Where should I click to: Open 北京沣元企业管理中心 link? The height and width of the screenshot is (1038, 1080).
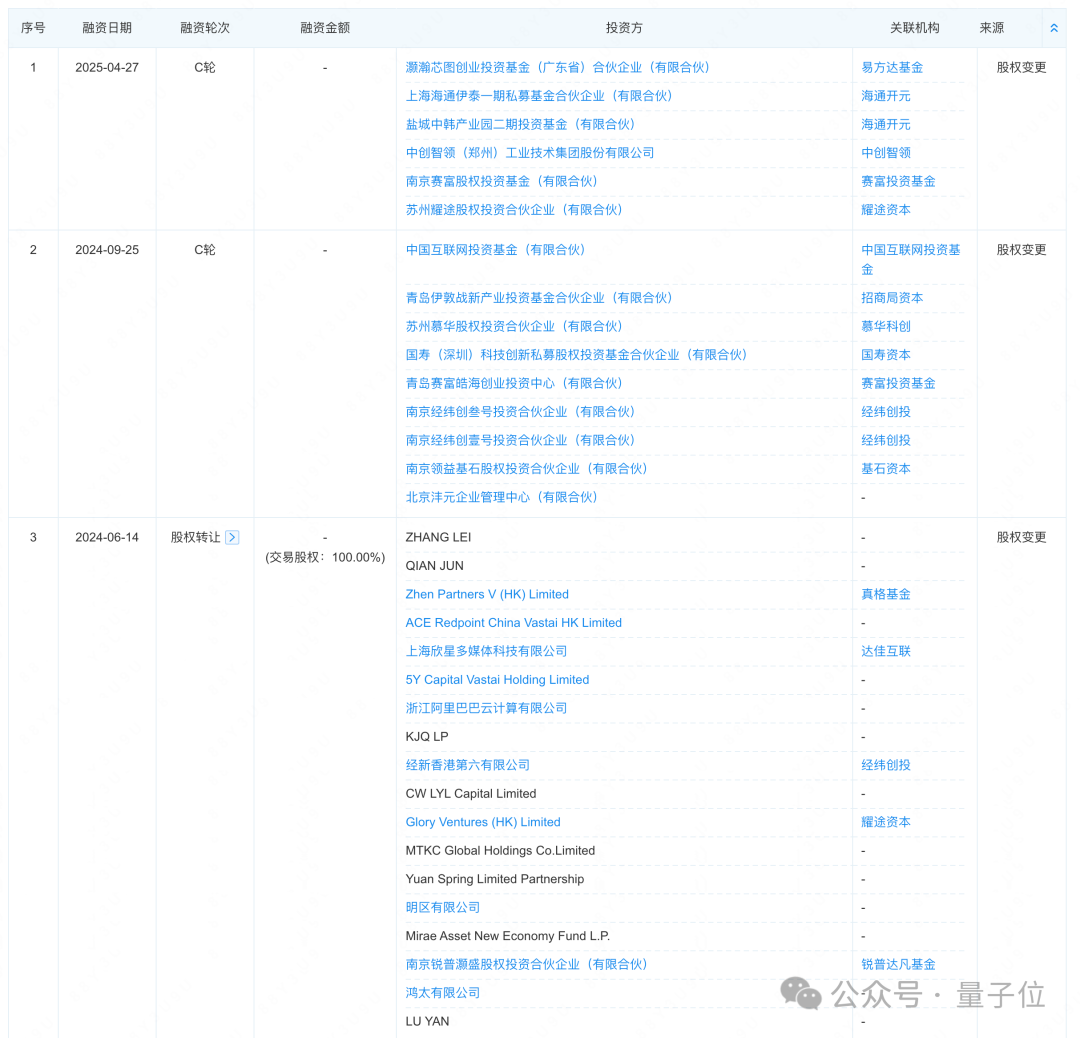[x=501, y=497]
